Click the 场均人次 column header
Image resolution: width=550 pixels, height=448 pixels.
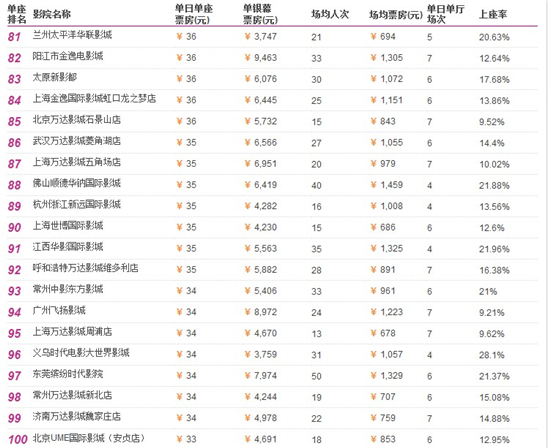pos(330,14)
